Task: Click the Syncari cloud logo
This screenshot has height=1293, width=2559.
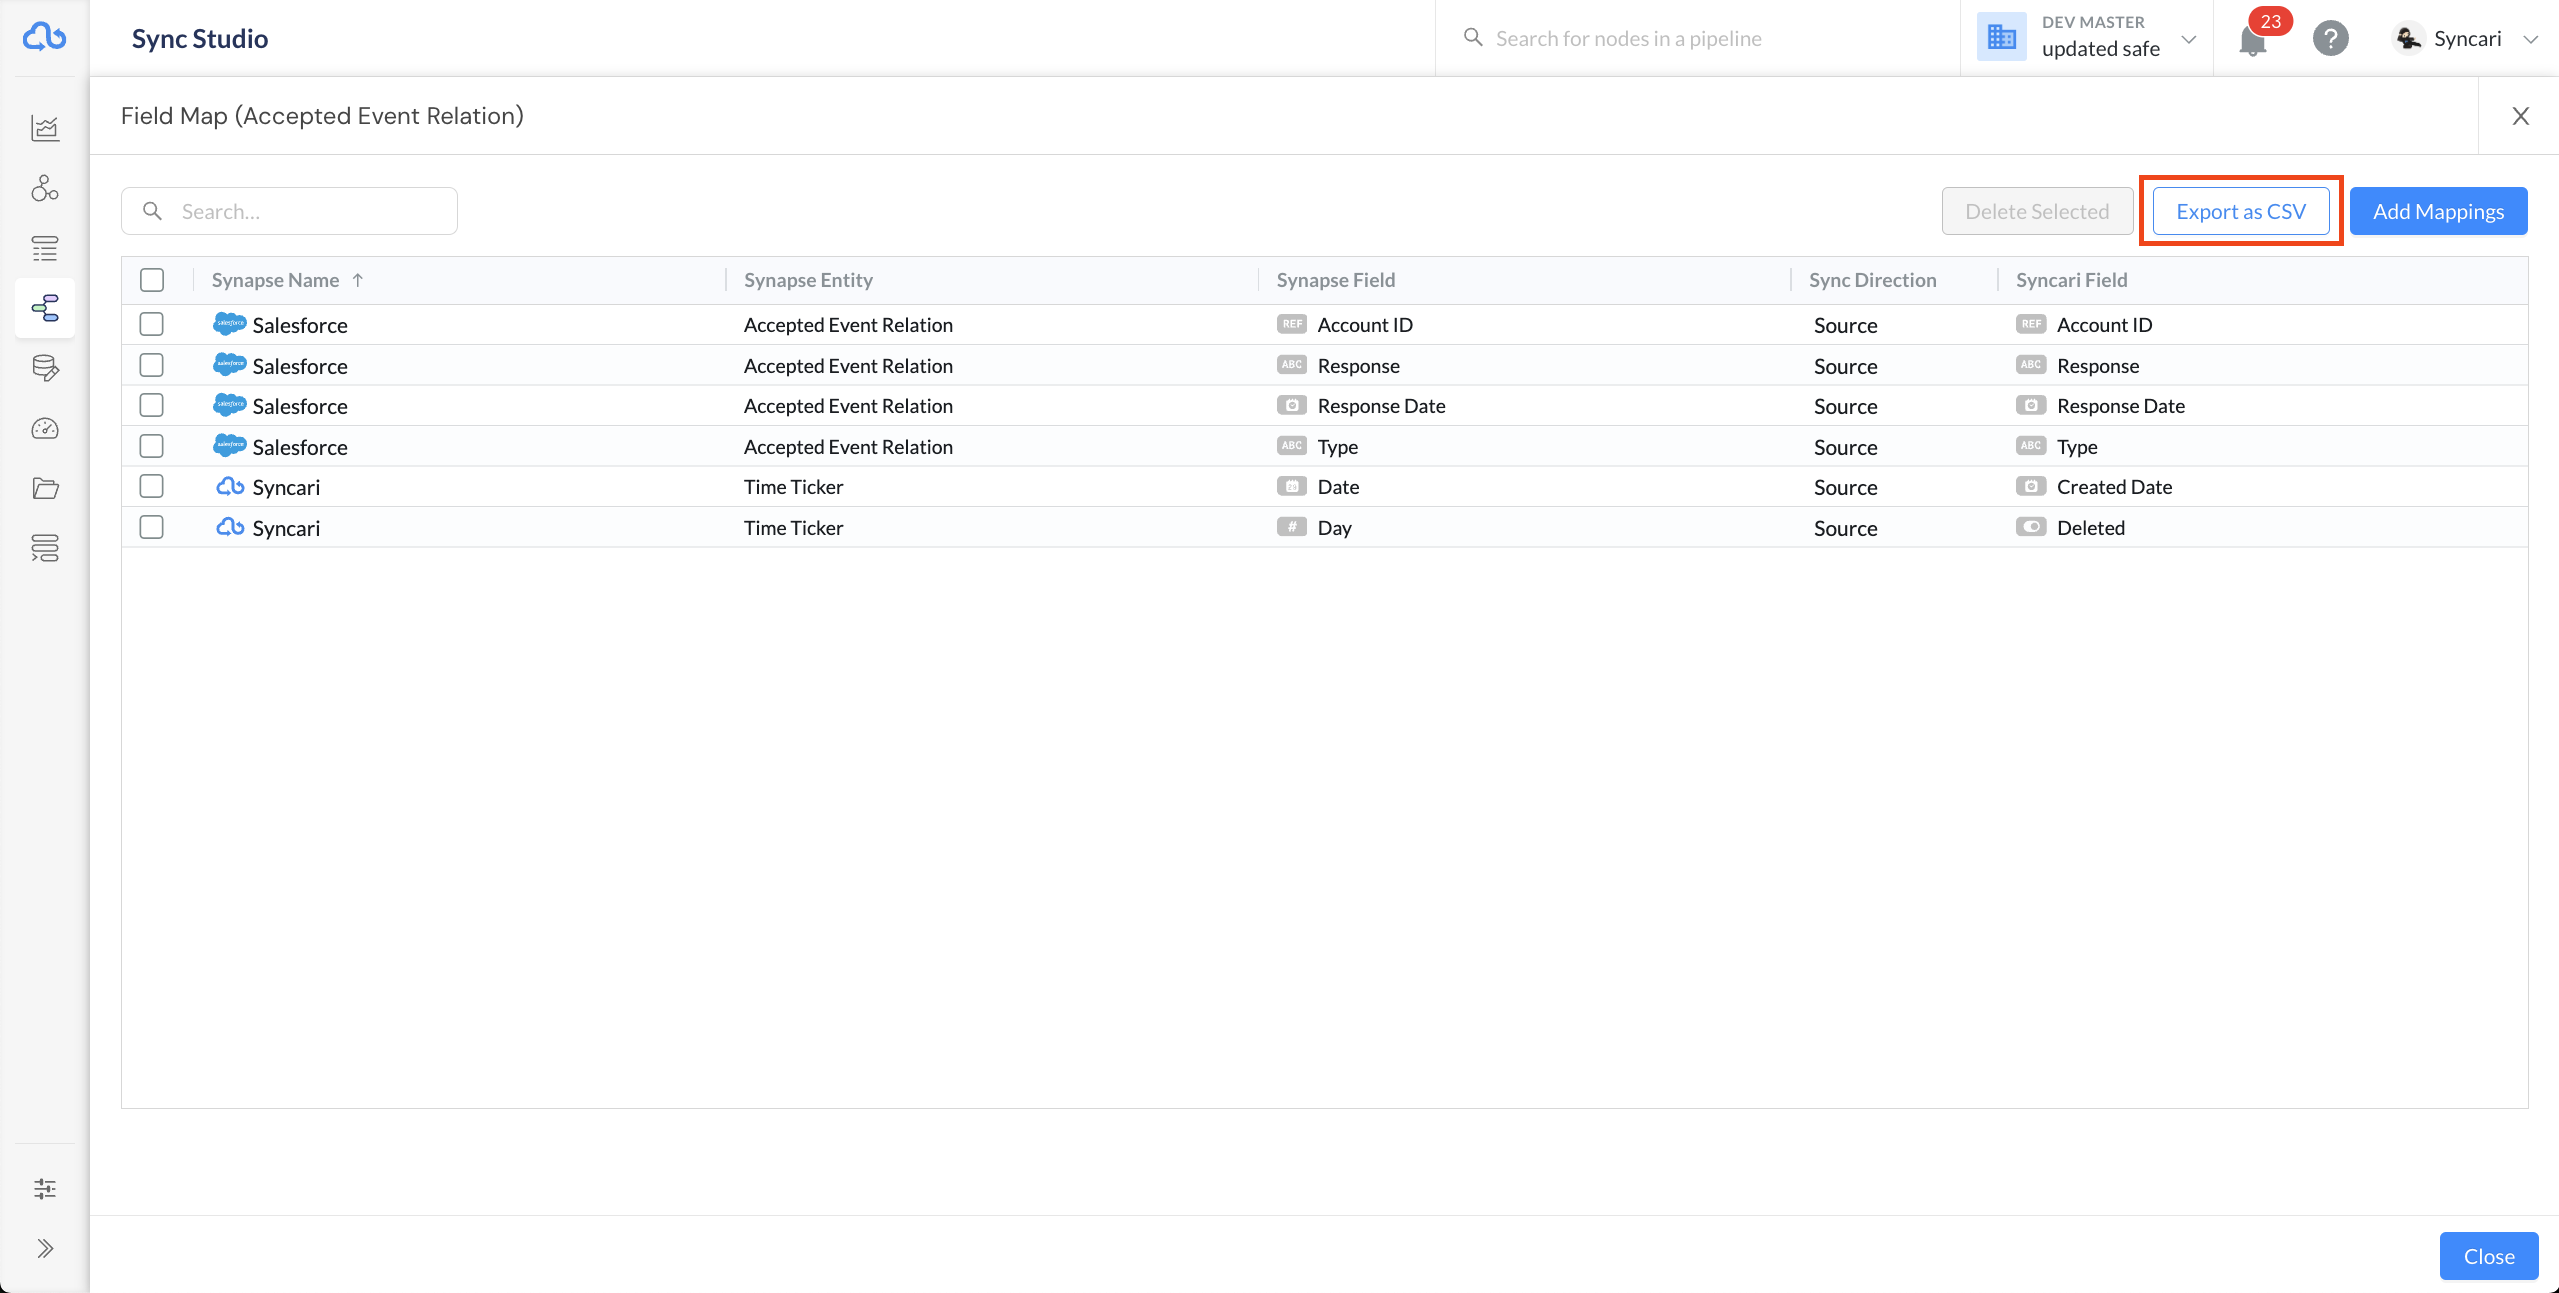Action: tap(45, 37)
